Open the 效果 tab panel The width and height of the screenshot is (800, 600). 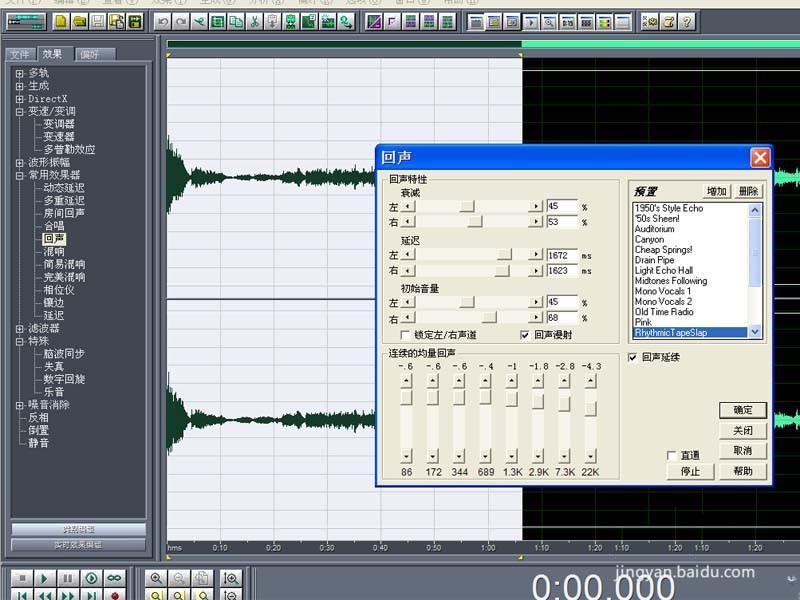[x=52, y=54]
